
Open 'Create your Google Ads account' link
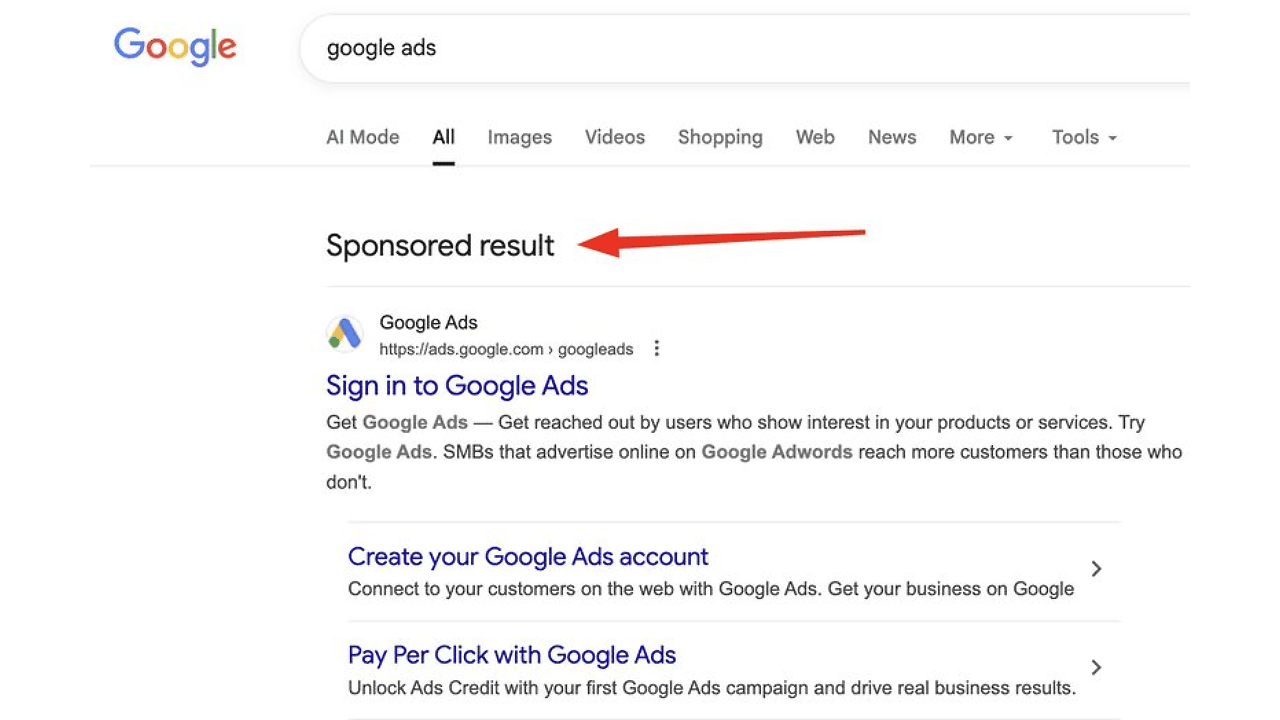528,556
